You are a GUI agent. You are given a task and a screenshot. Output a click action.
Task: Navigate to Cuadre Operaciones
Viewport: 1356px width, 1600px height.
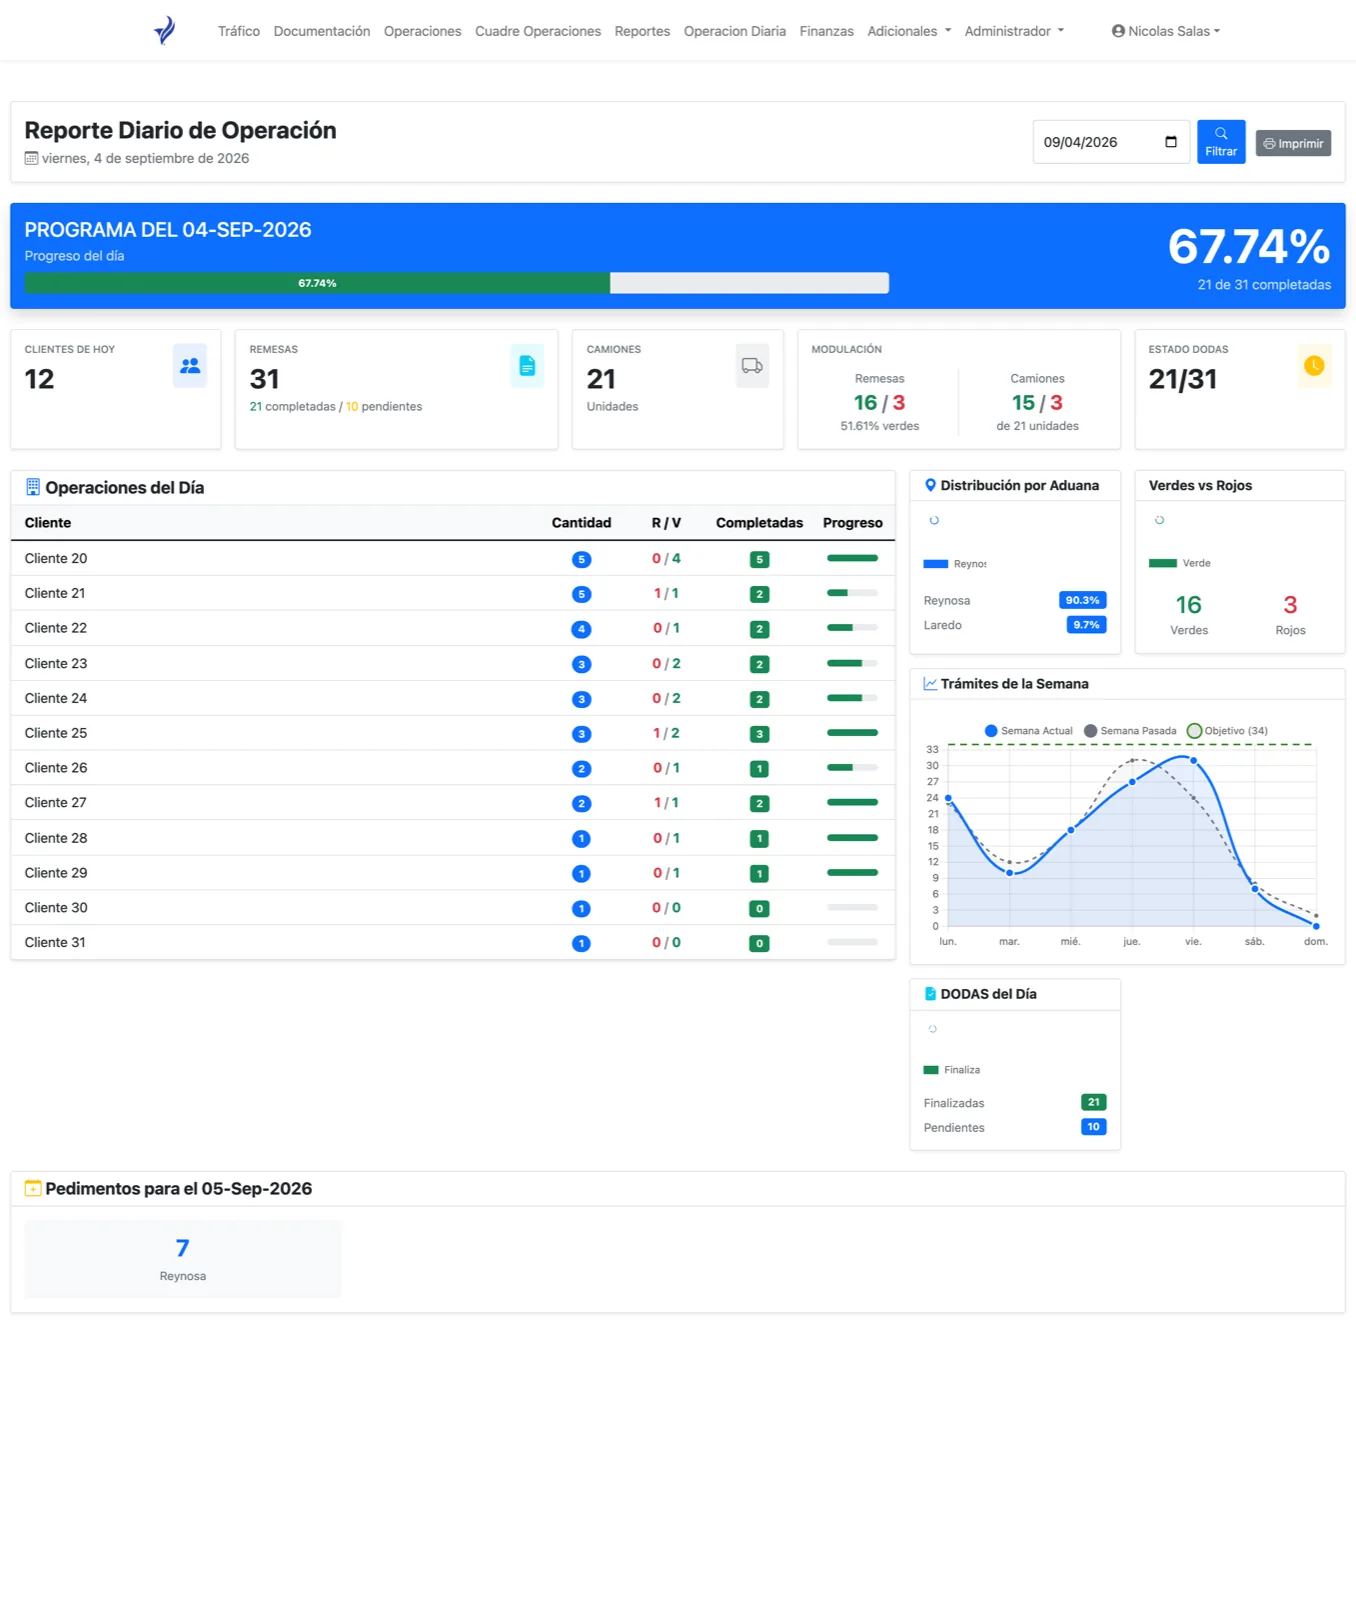[x=538, y=31]
